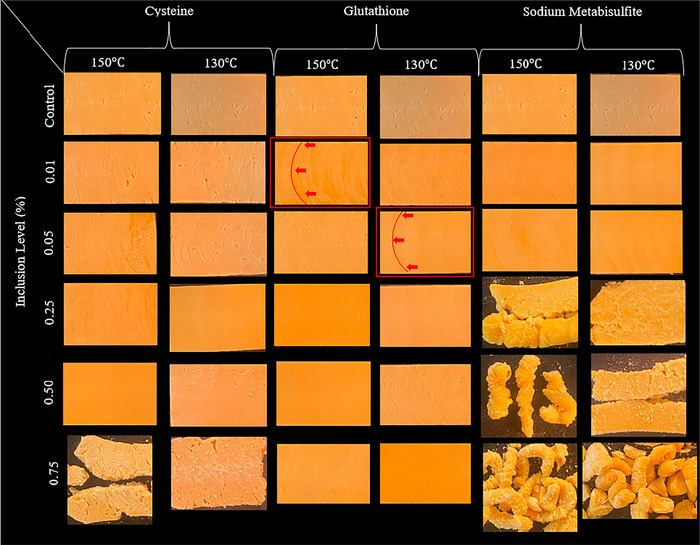Image resolution: width=700 pixels, height=545 pixels.
Task: Select the Glutathione 130°C Control sample image
Action: tap(425, 107)
